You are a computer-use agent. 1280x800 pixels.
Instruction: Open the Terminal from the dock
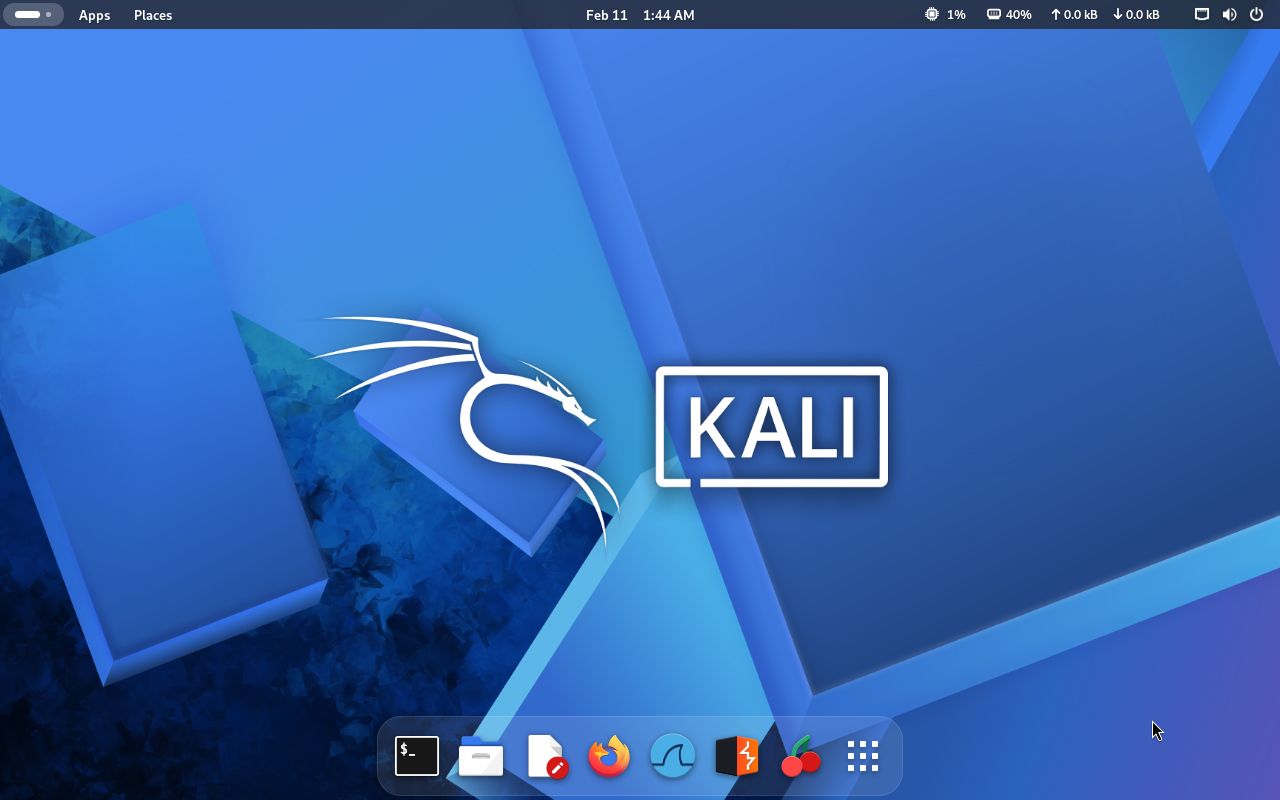(x=417, y=756)
